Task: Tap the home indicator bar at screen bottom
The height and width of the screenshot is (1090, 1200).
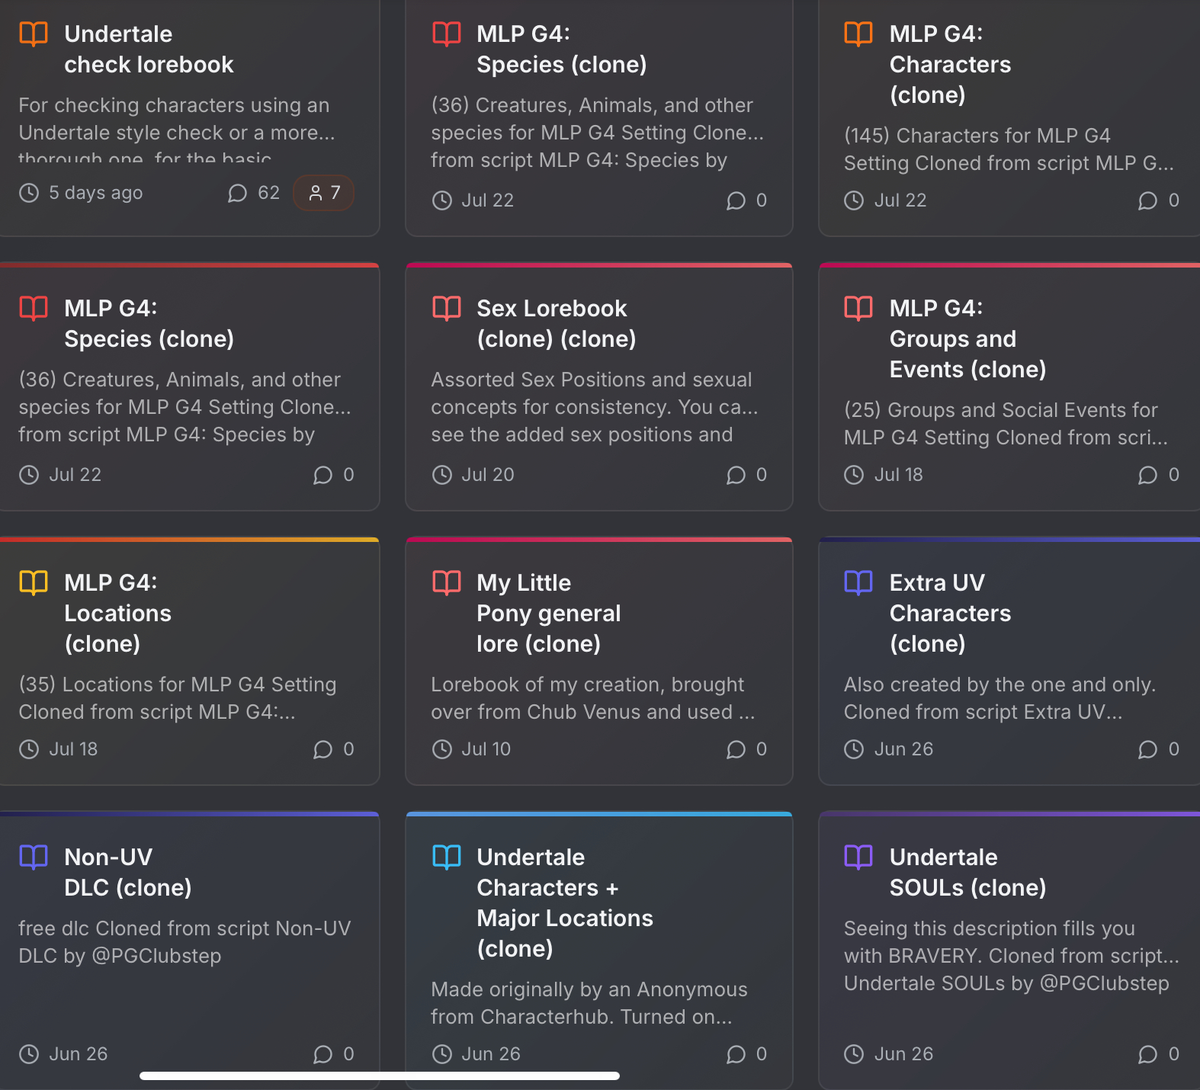Action: coord(380,1076)
